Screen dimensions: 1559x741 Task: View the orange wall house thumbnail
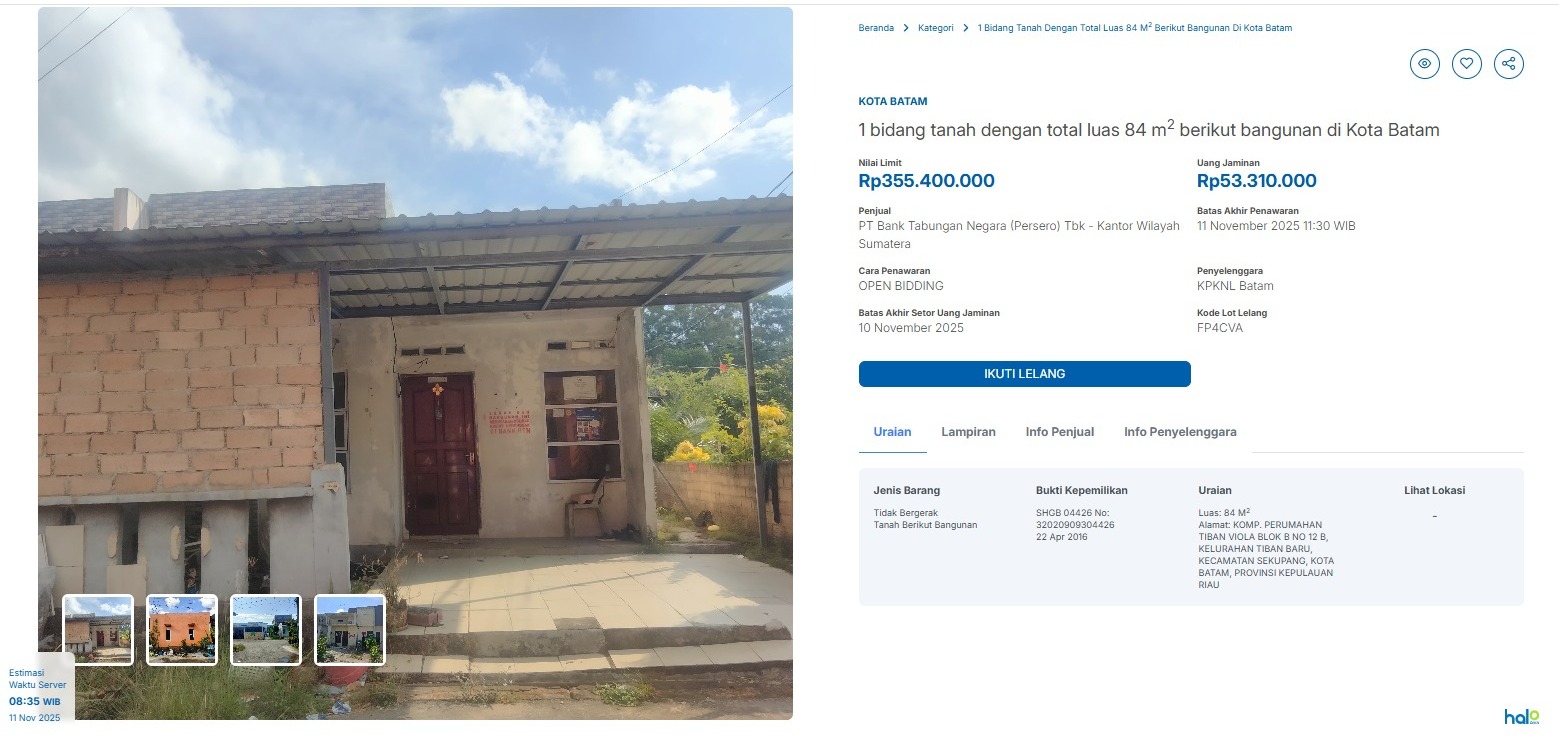point(182,630)
